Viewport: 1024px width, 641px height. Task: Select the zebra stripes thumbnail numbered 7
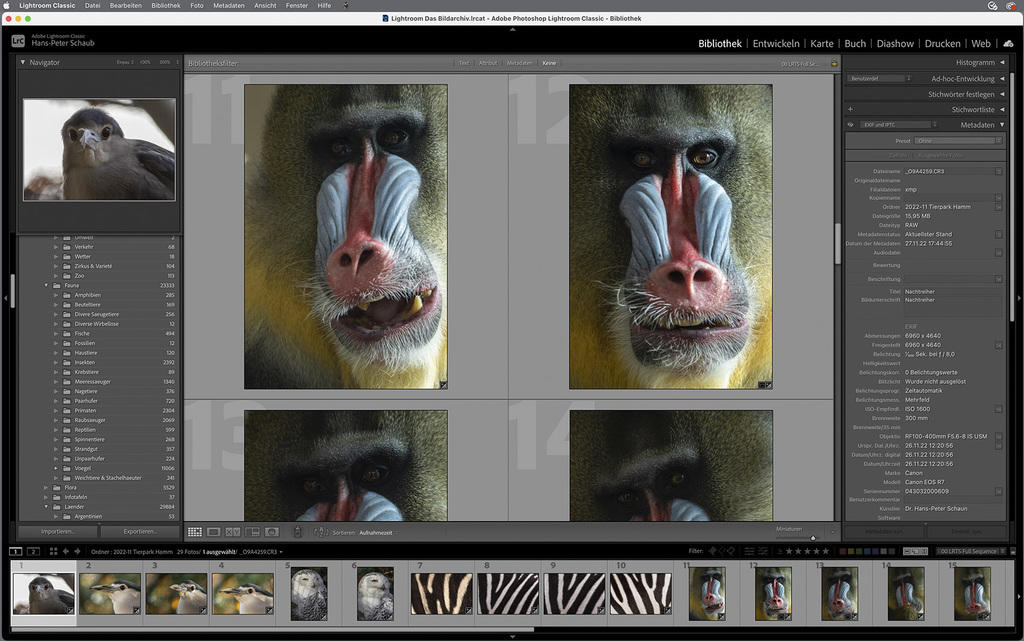(441, 593)
